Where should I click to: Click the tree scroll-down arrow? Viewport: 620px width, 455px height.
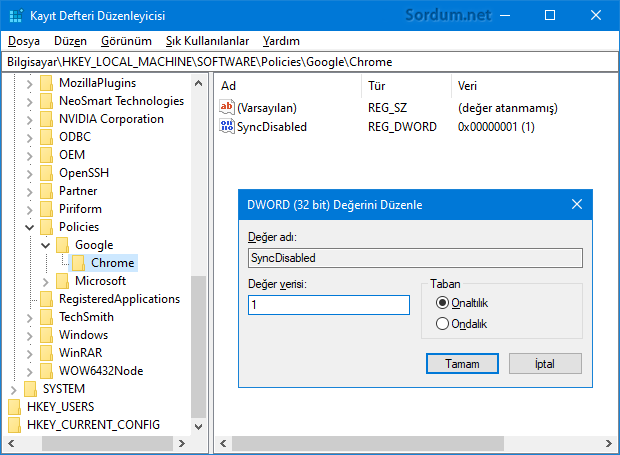[x=198, y=427]
